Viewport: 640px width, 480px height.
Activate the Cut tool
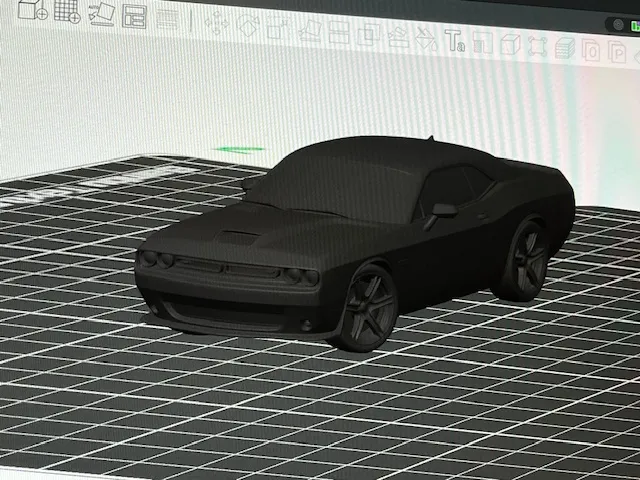tap(339, 33)
